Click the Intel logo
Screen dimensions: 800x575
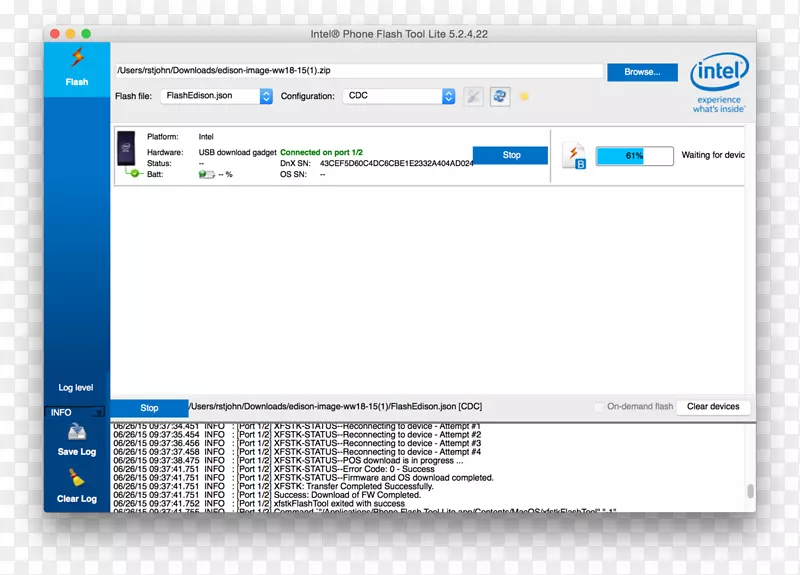[x=719, y=83]
